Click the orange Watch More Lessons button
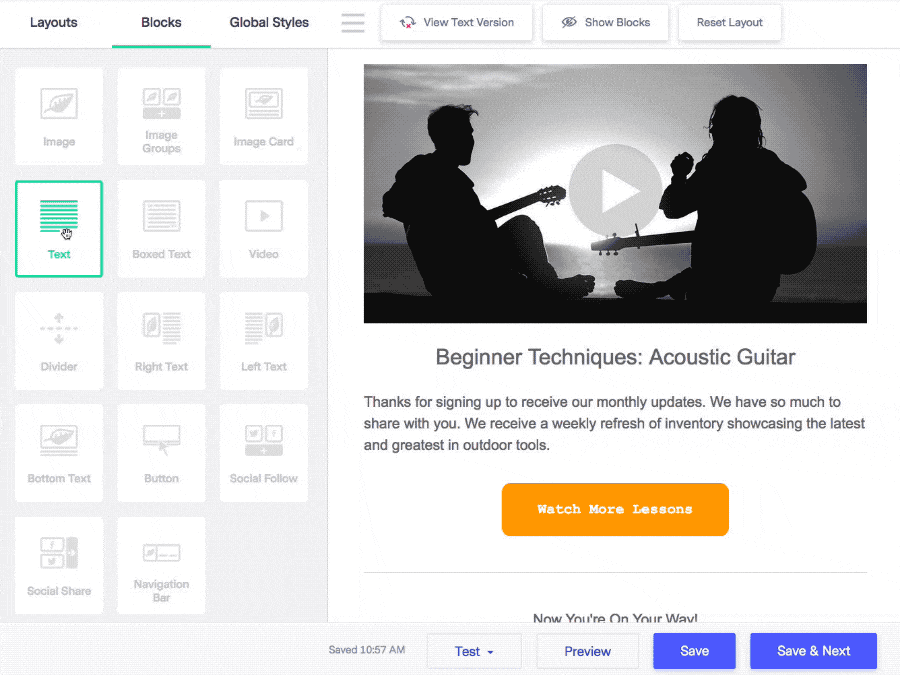Screen dimensions: 900x675 615,510
